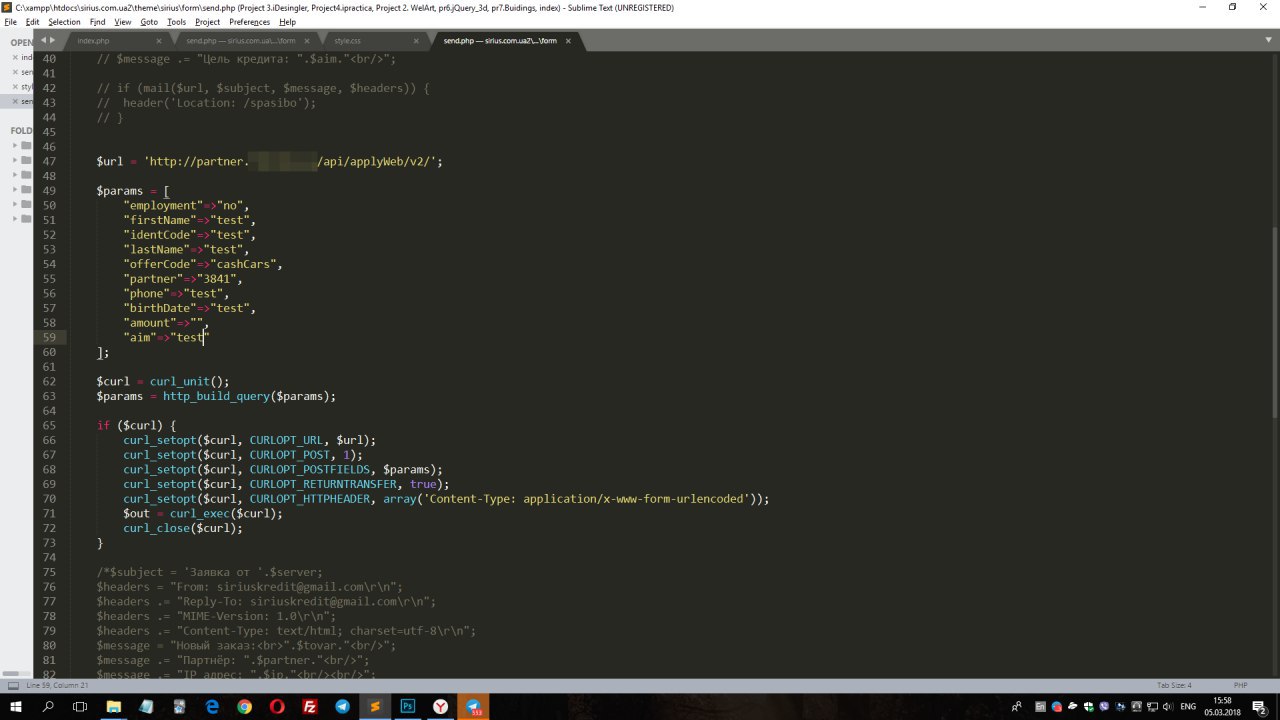The height and width of the screenshot is (720, 1280).
Task: Open the Edit menu
Action: (x=33, y=22)
